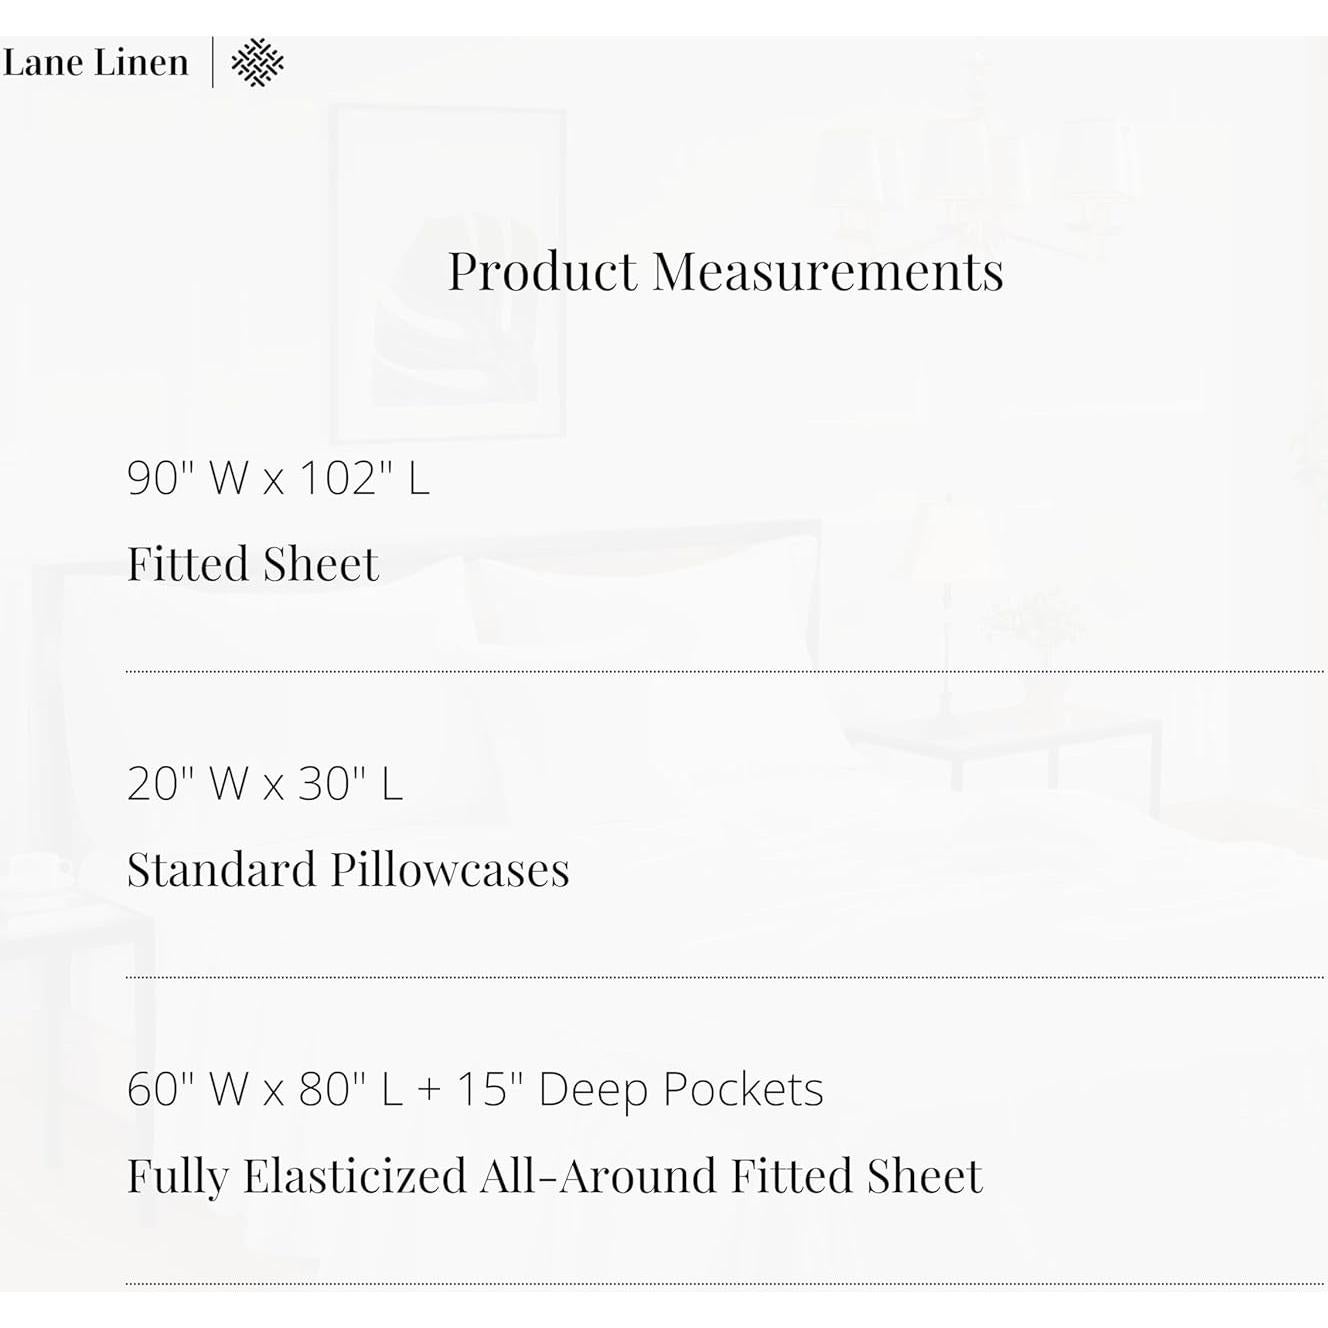Select the Standard Pillowcases label

(348, 869)
